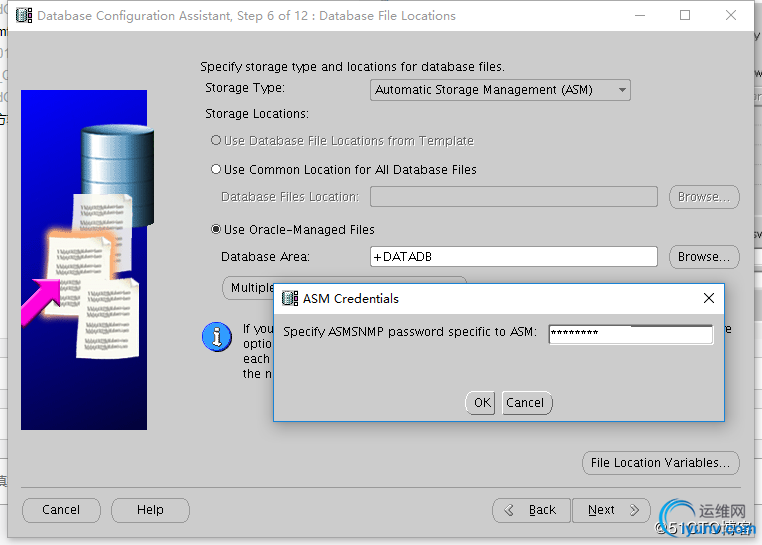Select Use Common Location for All Database Files
This screenshot has width=762, height=545.
[216, 170]
